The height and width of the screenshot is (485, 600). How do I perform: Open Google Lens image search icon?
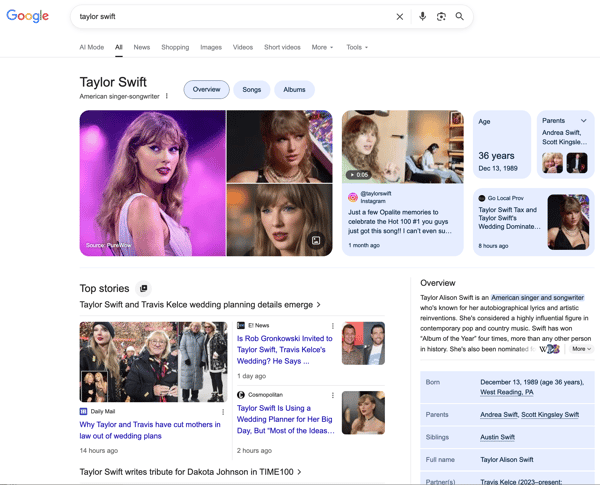coord(441,16)
